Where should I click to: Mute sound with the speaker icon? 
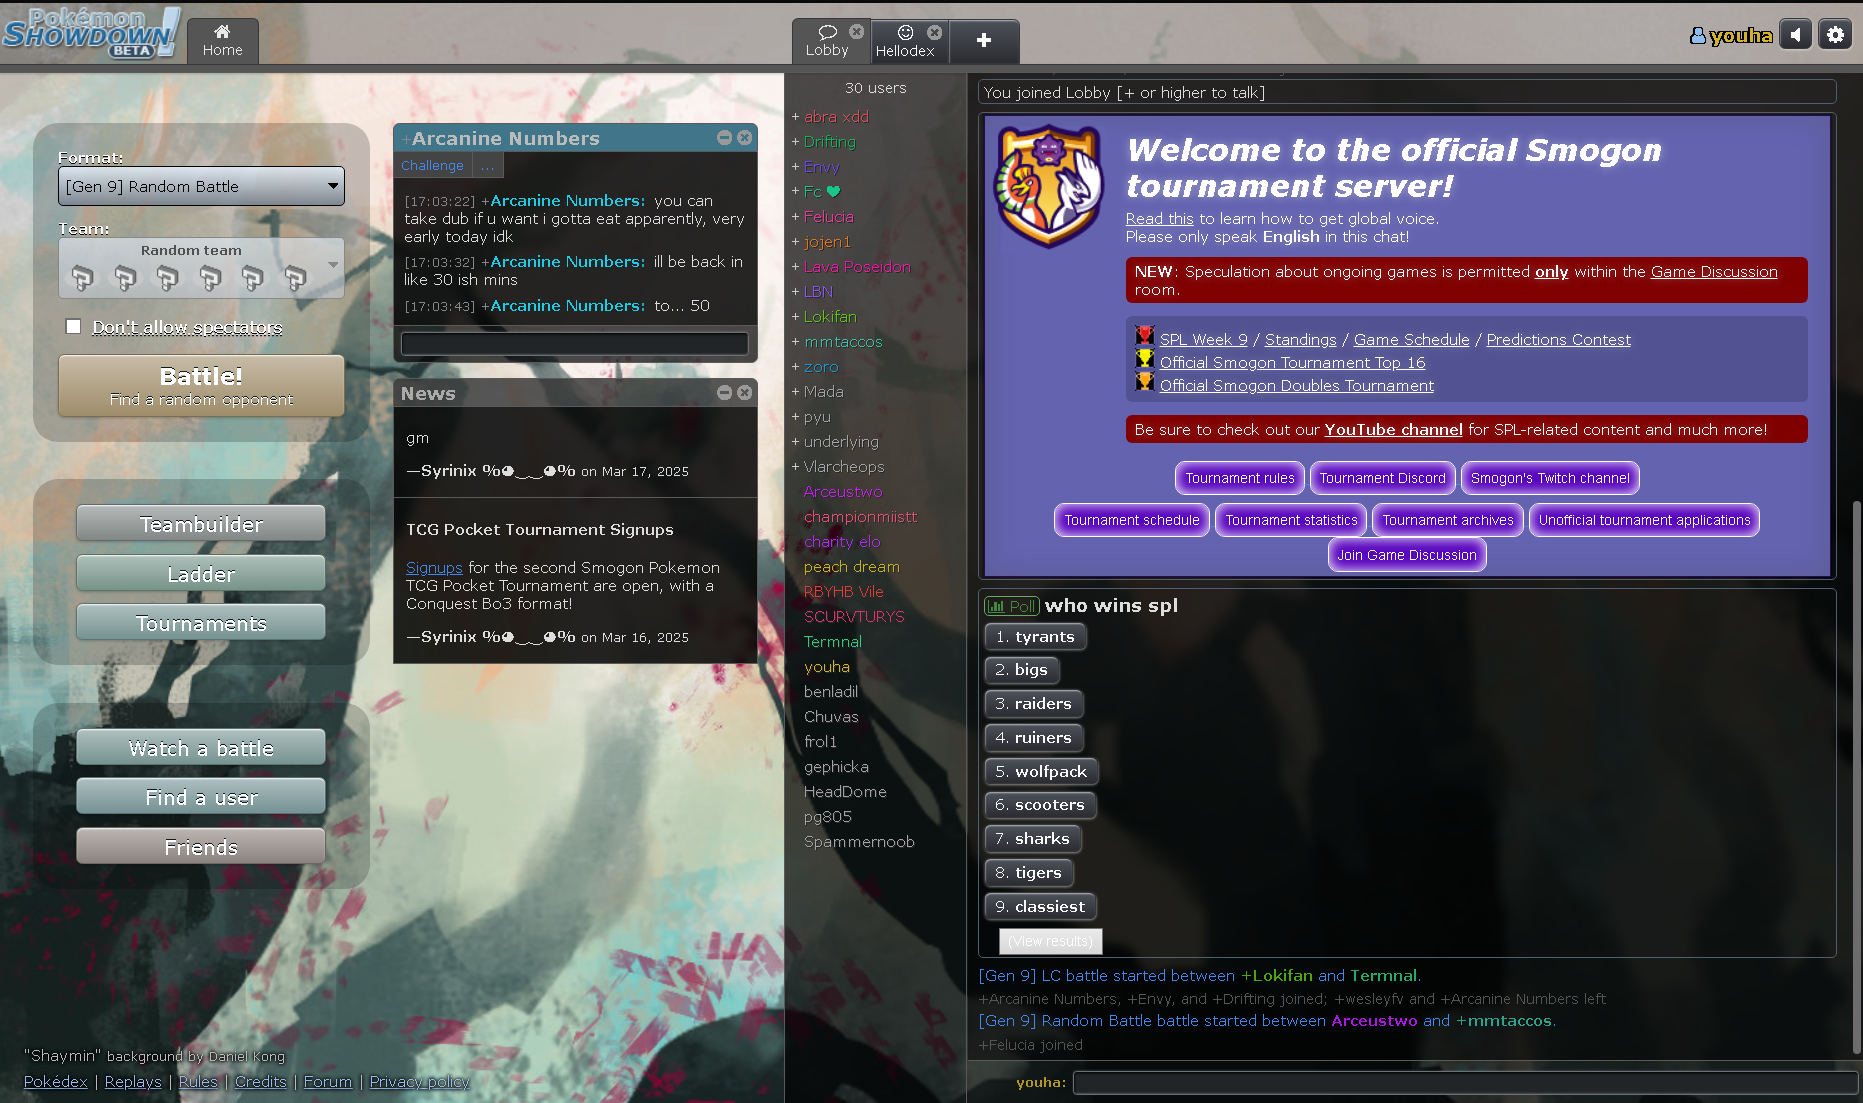click(x=1795, y=35)
